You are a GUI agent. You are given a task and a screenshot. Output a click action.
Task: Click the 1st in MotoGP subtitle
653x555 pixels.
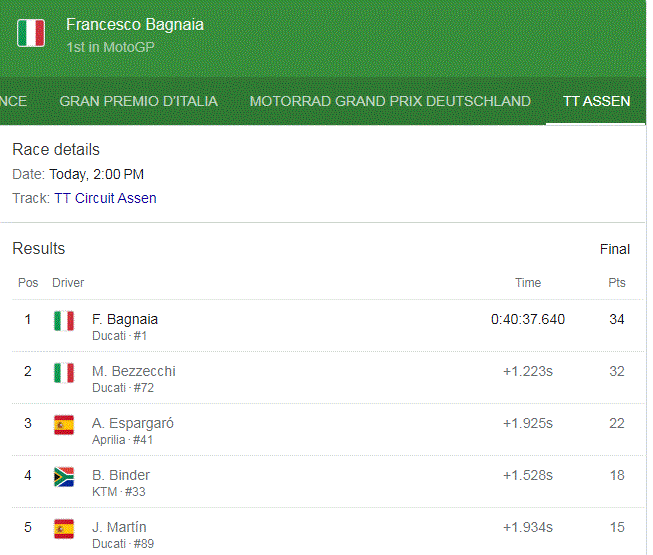tap(110, 47)
